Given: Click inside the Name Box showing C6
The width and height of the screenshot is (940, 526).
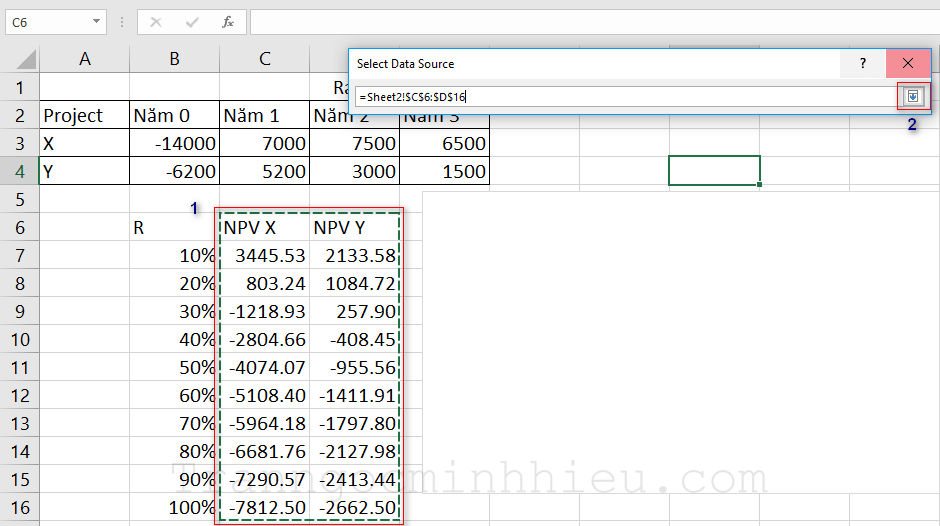Looking at the screenshot, I should click(45, 21).
